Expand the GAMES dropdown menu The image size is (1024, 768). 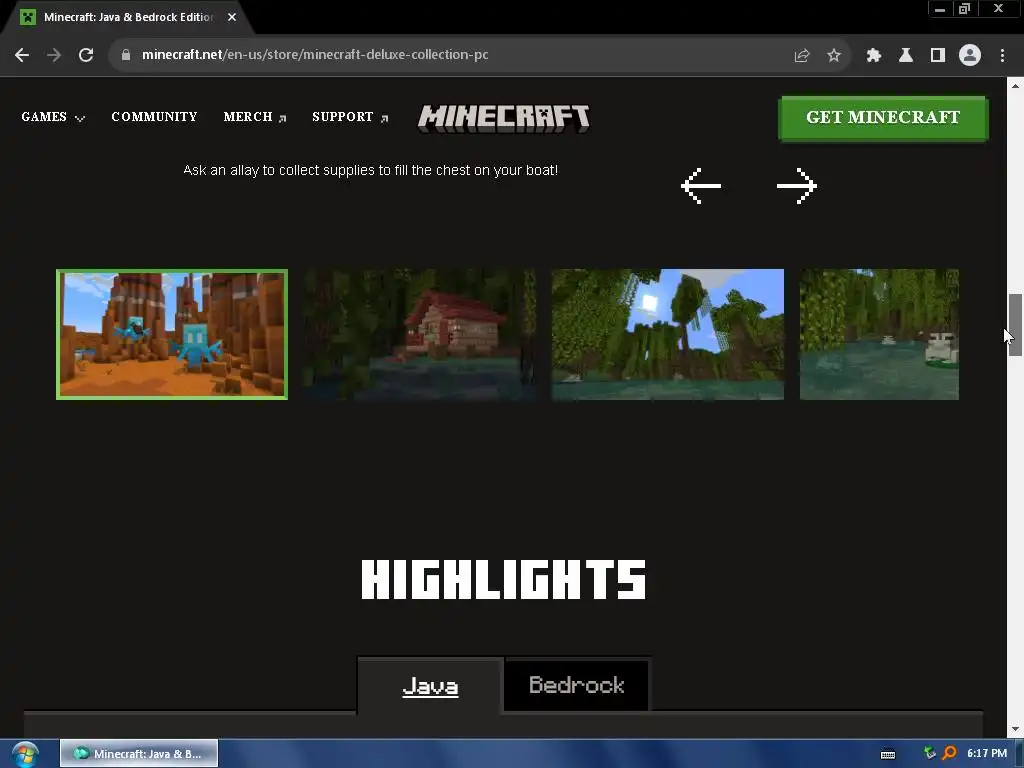[53, 117]
